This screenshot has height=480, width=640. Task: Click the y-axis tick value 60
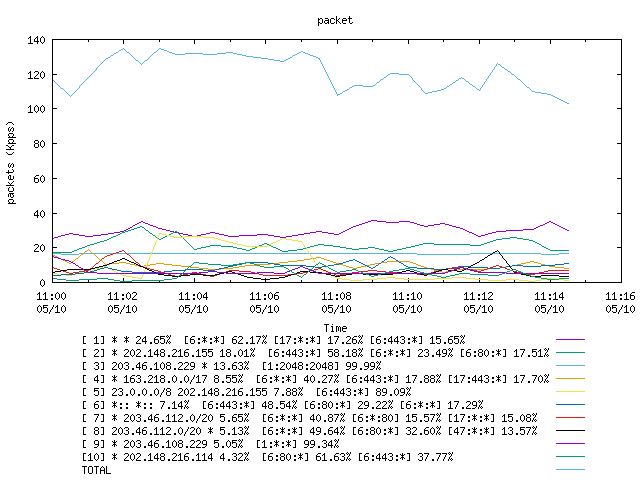tap(39, 178)
